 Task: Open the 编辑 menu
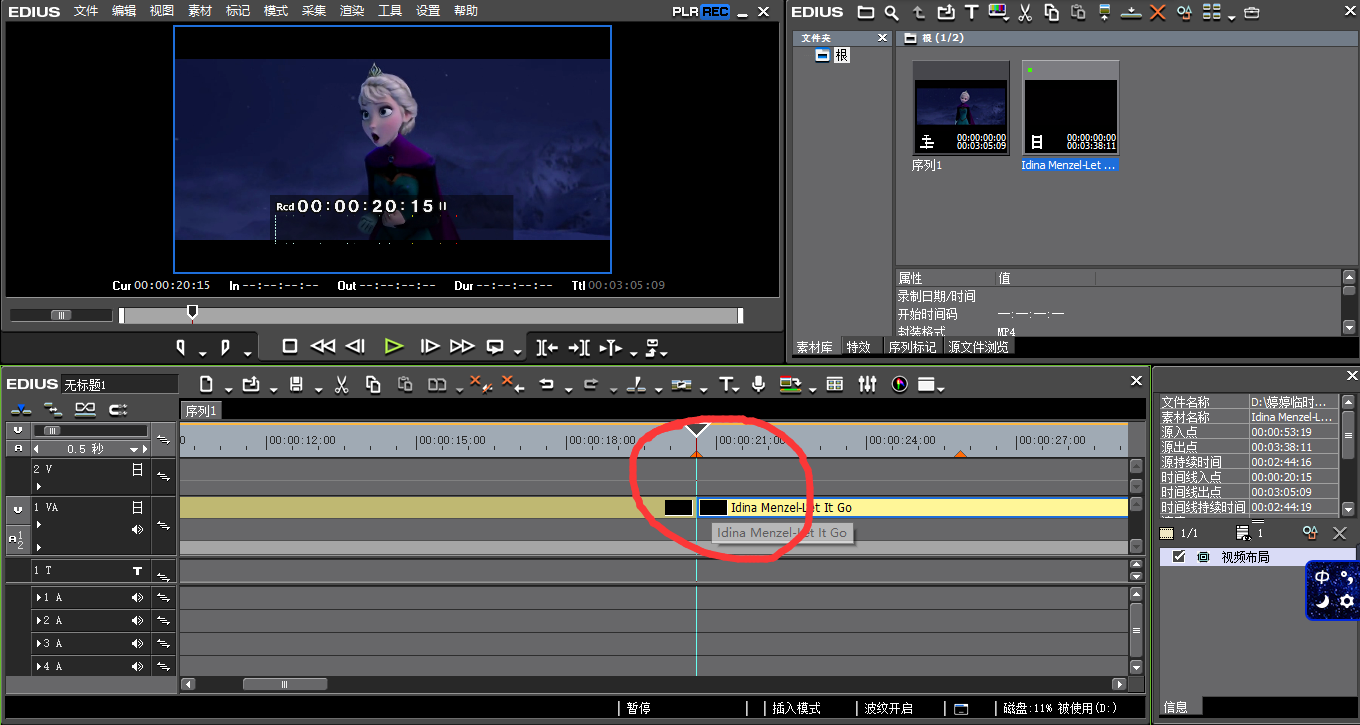(124, 11)
